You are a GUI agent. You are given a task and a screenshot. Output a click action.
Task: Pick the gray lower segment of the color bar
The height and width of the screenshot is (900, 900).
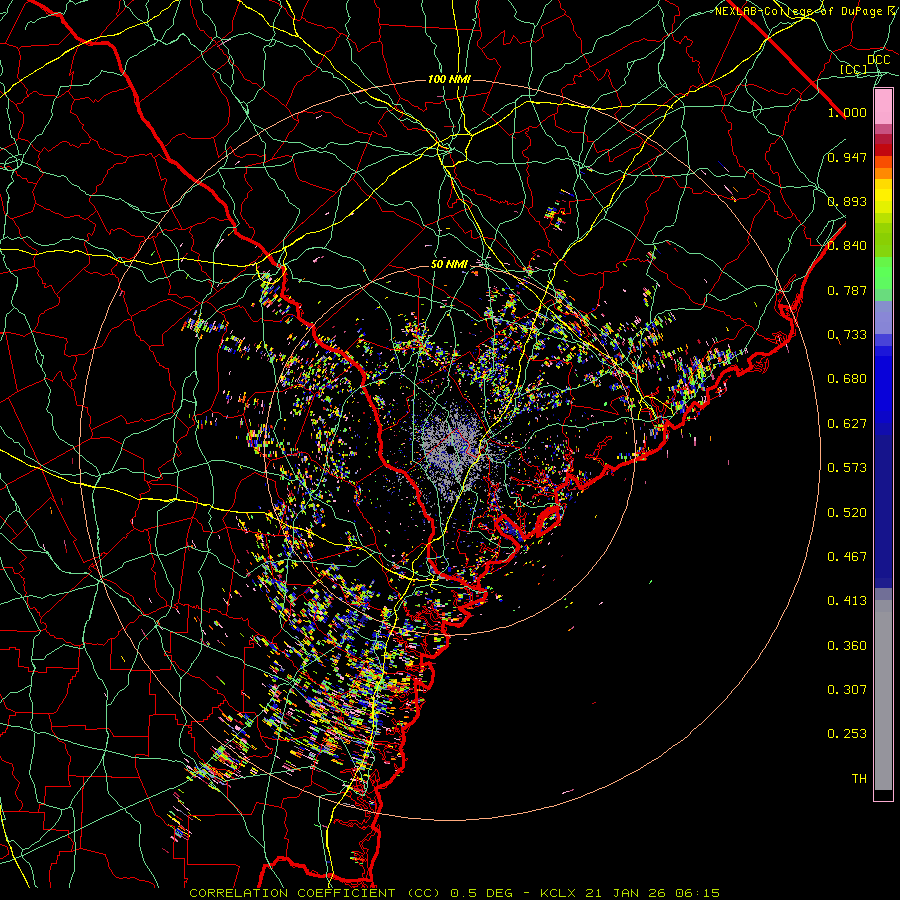pyautogui.click(x=883, y=695)
